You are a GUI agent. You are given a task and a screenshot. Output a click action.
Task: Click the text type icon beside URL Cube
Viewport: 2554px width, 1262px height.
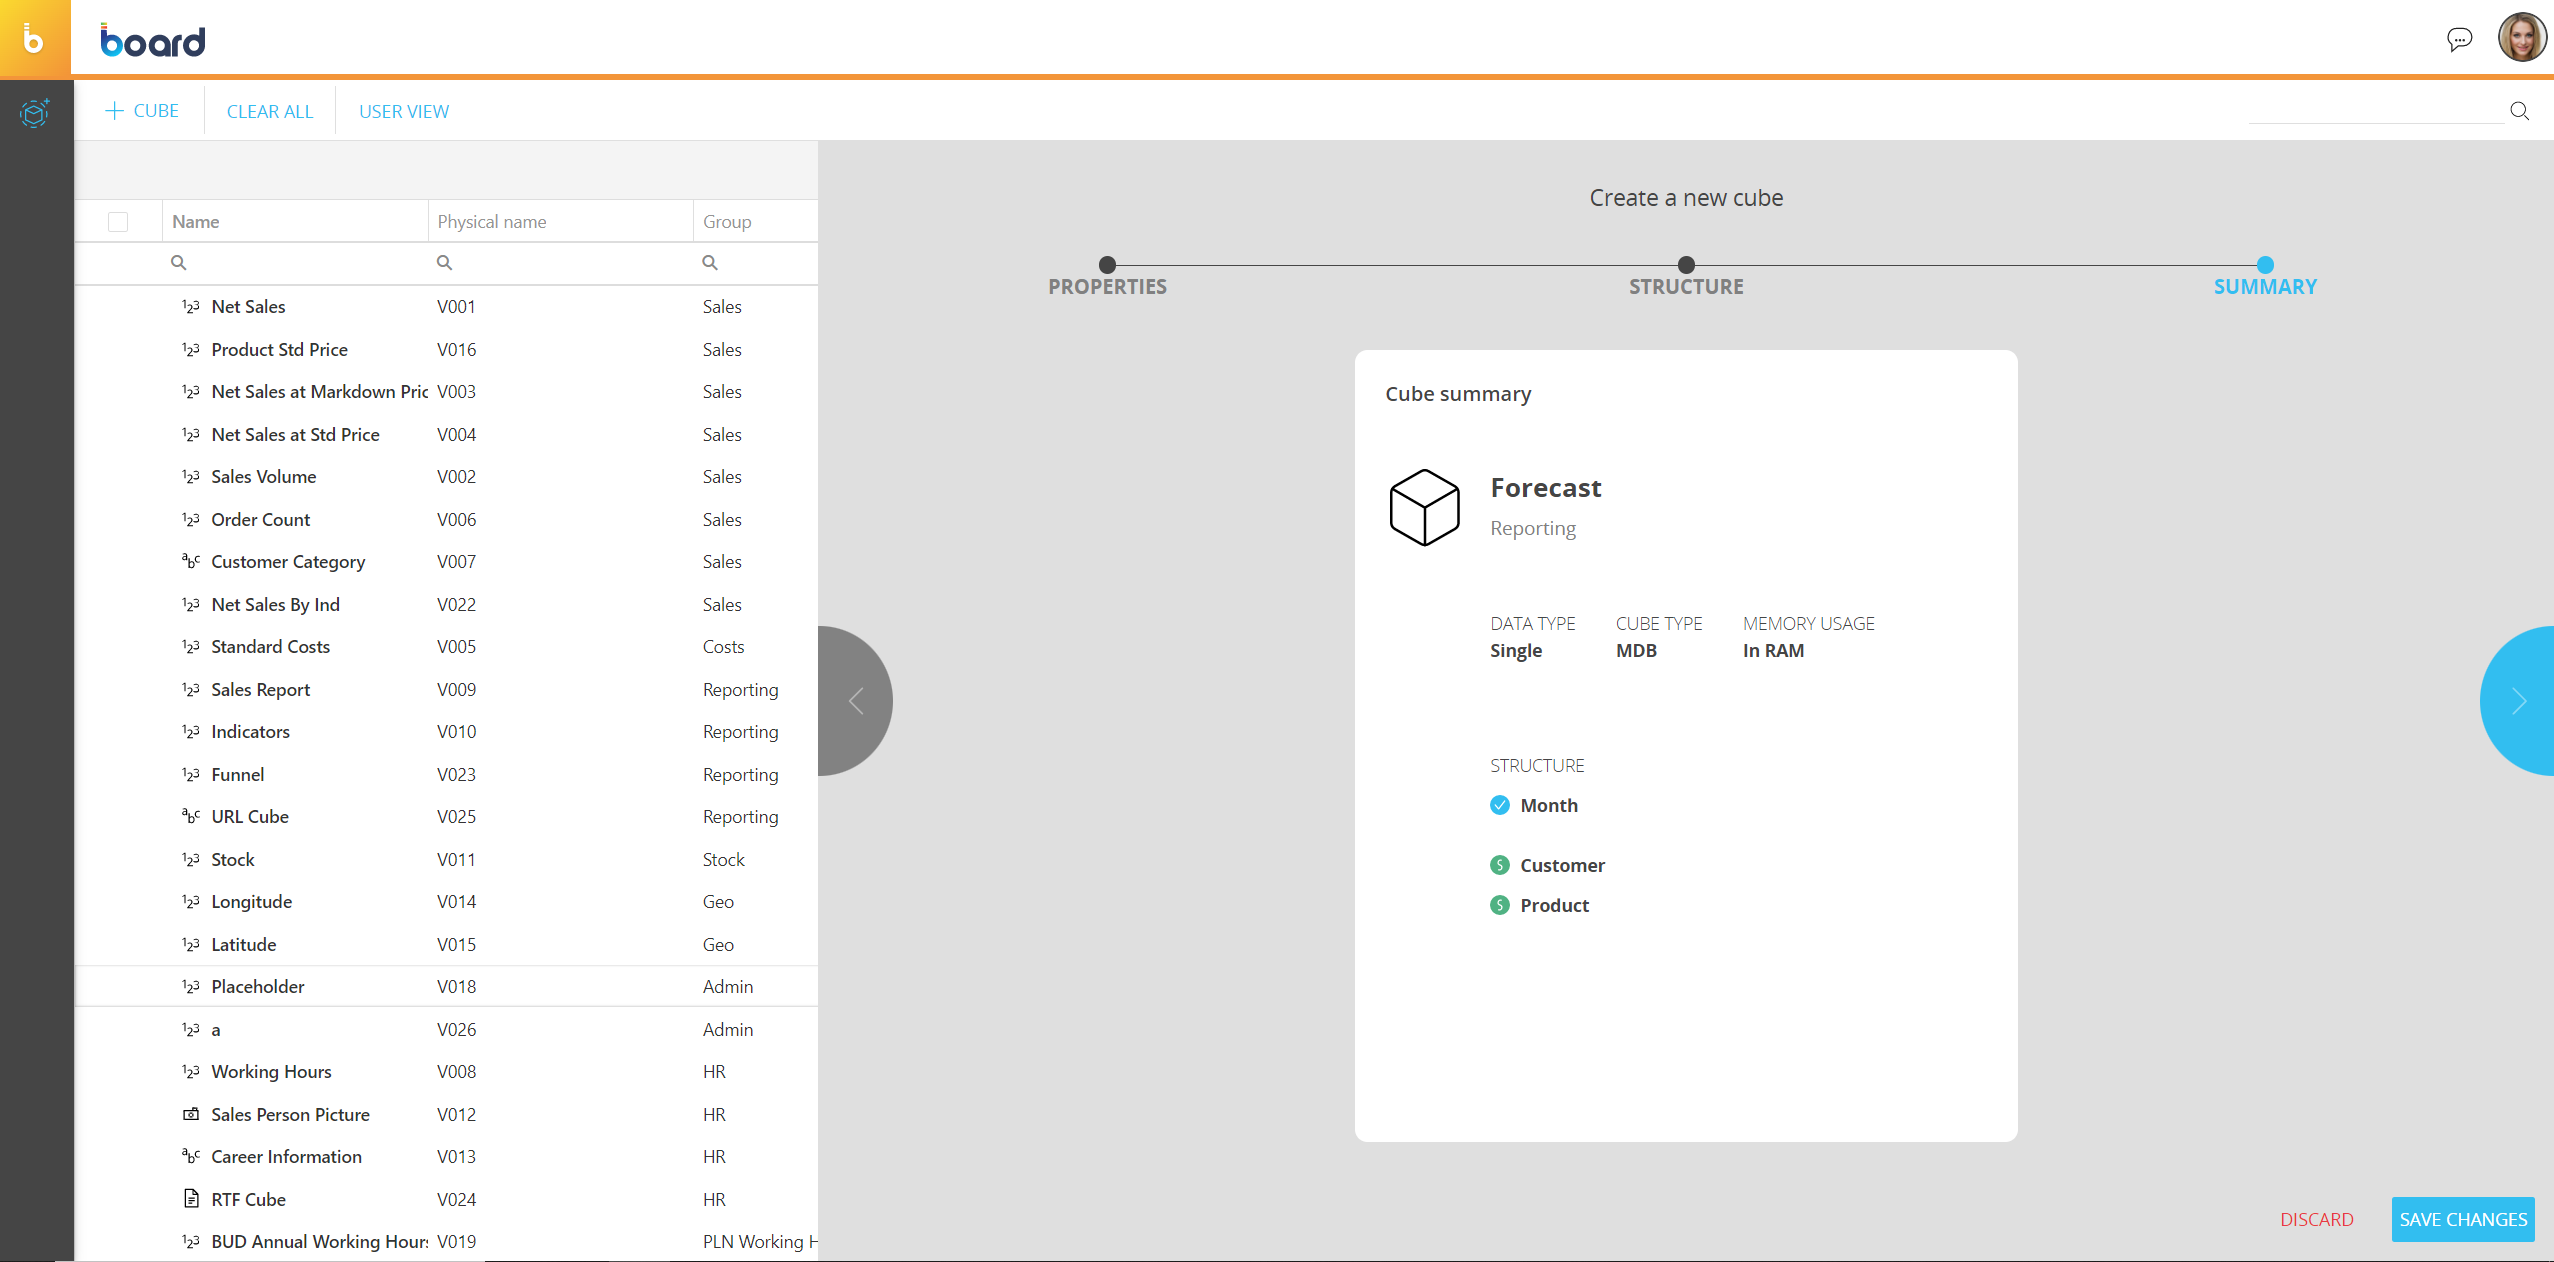[191, 816]
